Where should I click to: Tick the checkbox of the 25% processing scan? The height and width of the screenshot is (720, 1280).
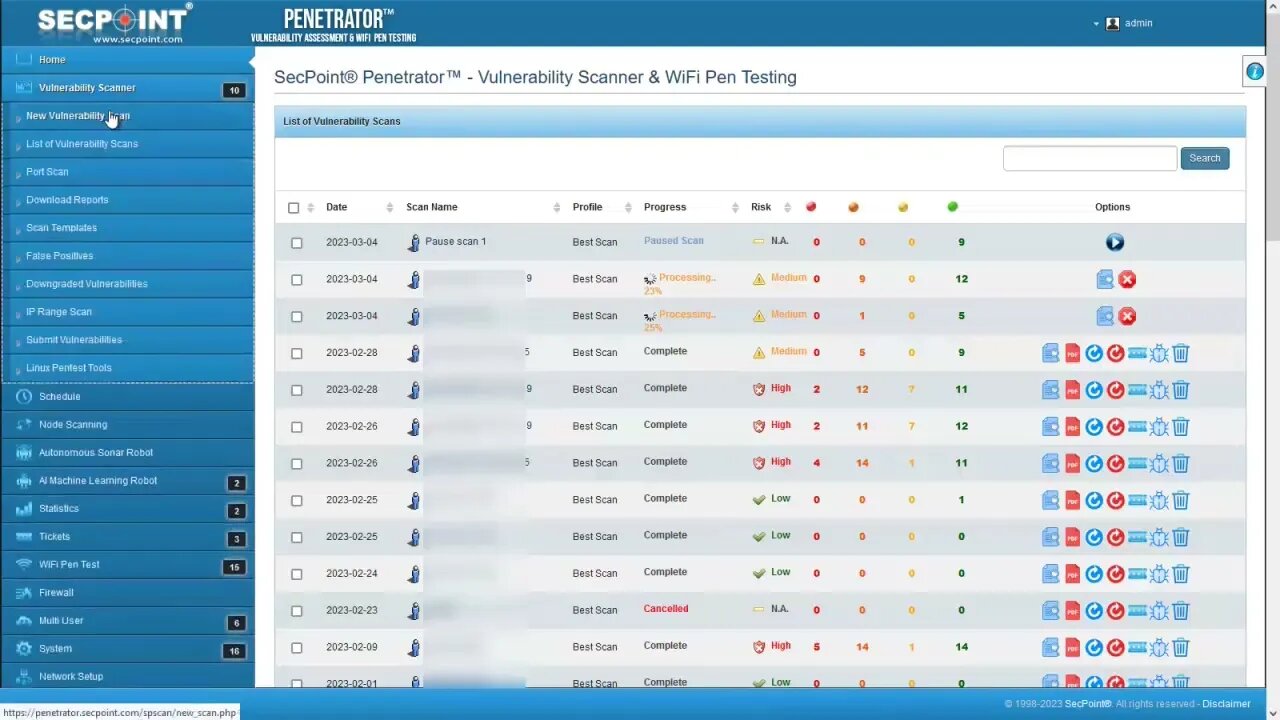pyautogui.click(x=296, y=317)
